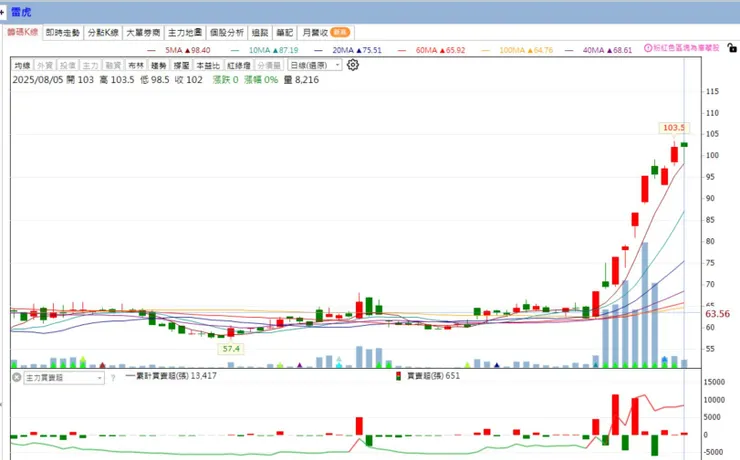Click the 40MA 68.61 legend
Image resolution: width=740 pixels, height=460 pixels.
(598, 50)
